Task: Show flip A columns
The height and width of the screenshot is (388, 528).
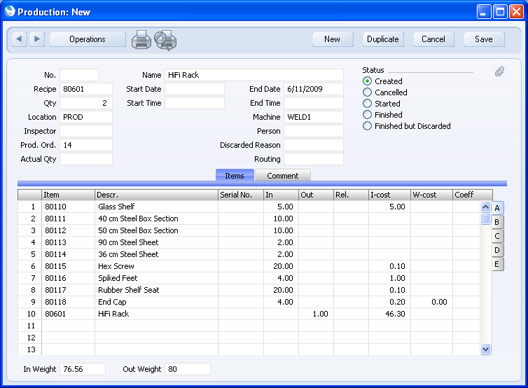Action: (497, 208)
